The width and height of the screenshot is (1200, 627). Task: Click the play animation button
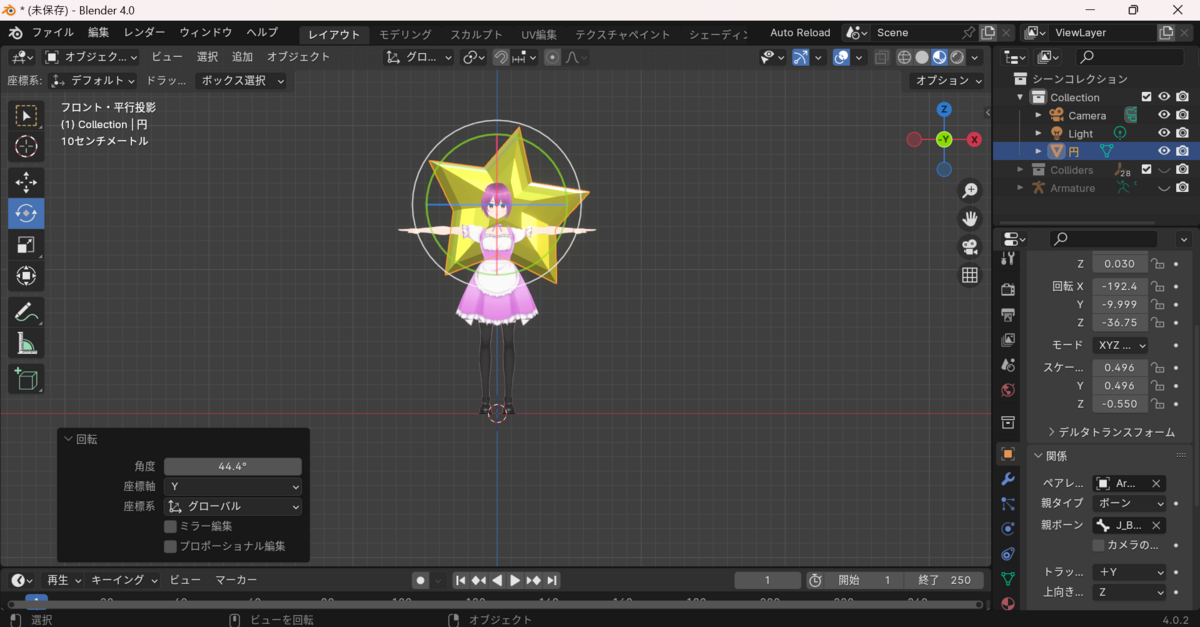coord(515,580)
